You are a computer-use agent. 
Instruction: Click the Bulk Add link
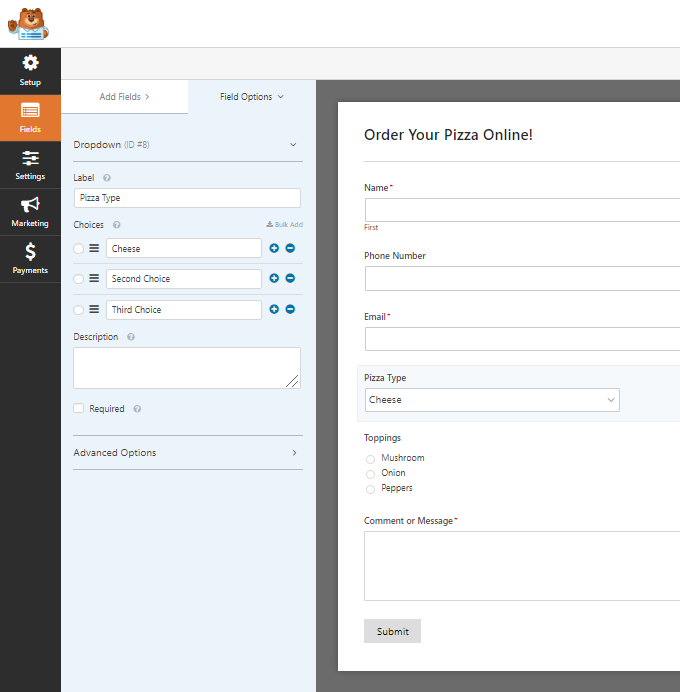click(285, 225)
